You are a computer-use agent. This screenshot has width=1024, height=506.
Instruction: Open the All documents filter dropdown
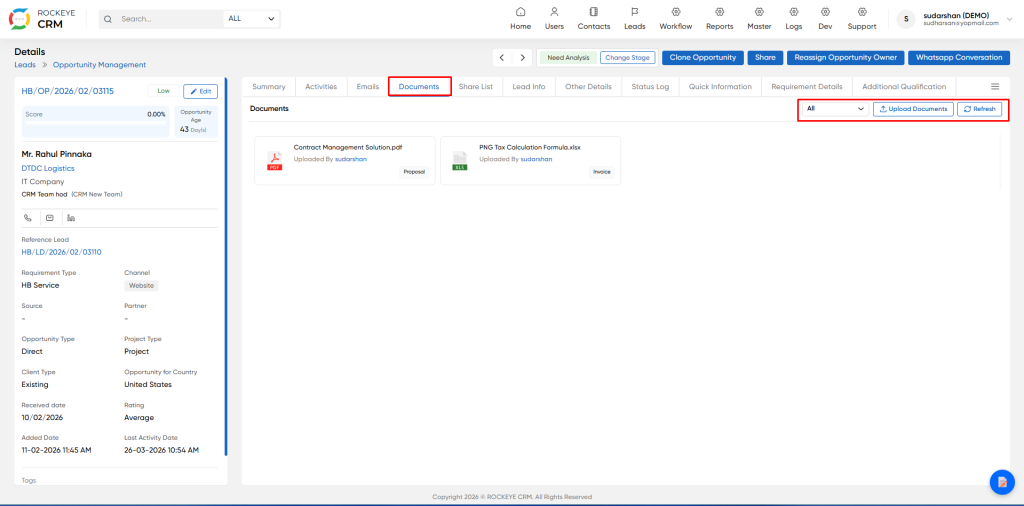[x=835, y=109]
